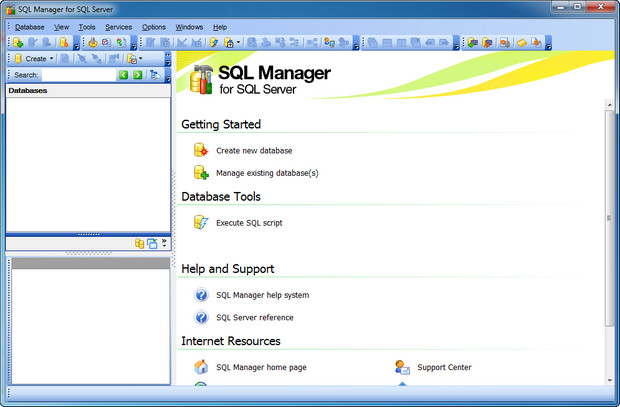
Task: Click the SQL Manager home page house icon
Action: [x=201, y=367]
